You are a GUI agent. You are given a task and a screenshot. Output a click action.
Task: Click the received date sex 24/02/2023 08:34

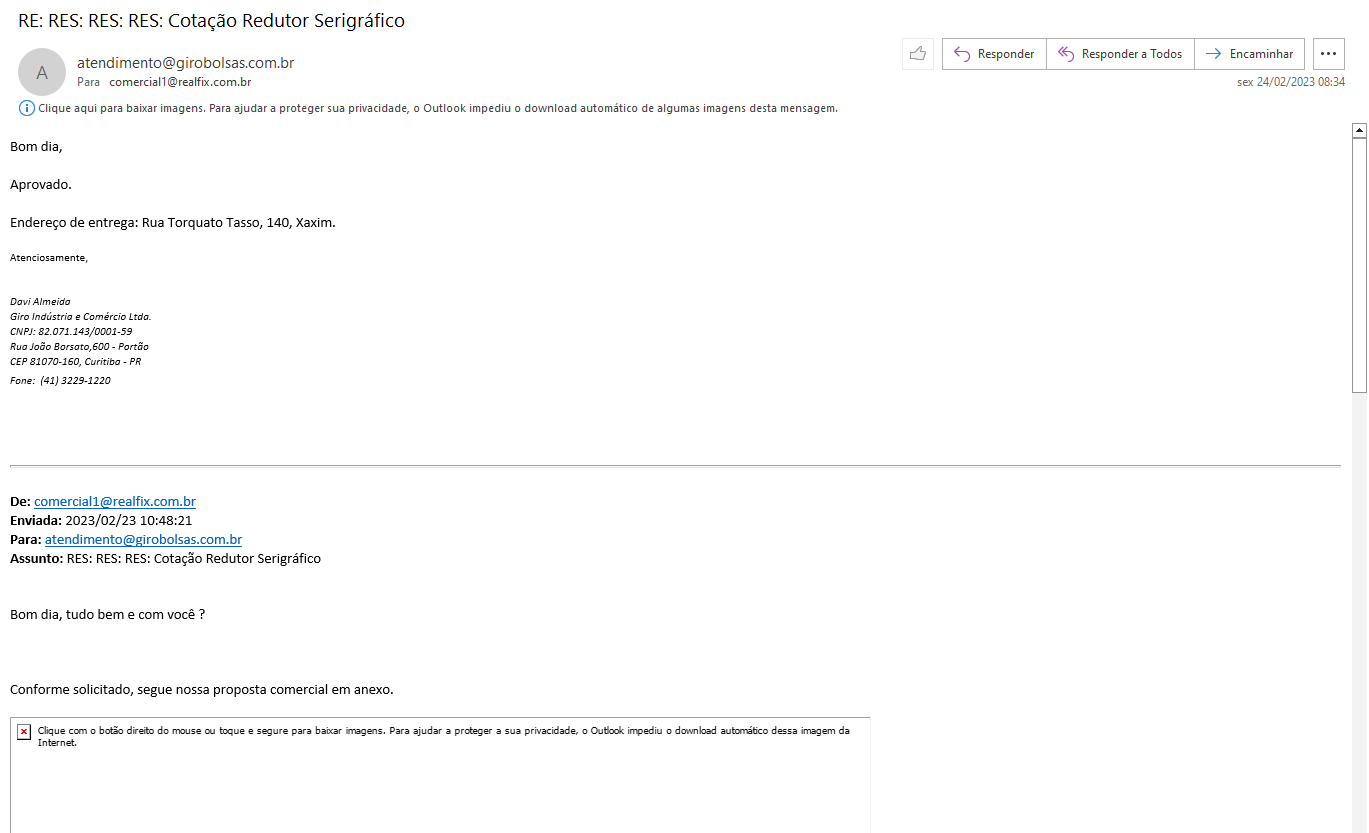coord(1290,82)
